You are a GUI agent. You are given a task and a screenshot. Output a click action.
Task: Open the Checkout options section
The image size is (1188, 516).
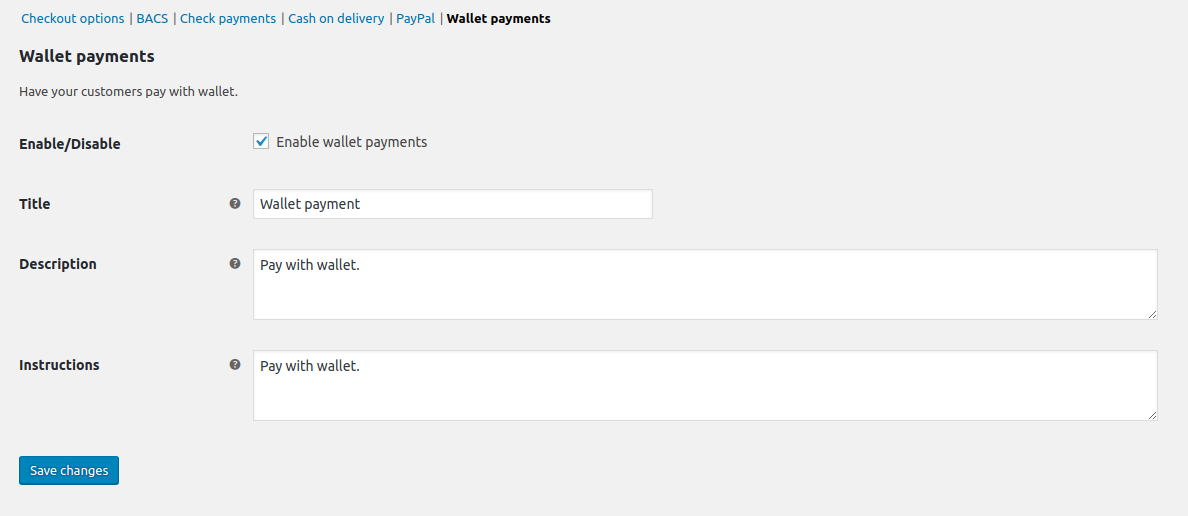[x=73, y=18]
